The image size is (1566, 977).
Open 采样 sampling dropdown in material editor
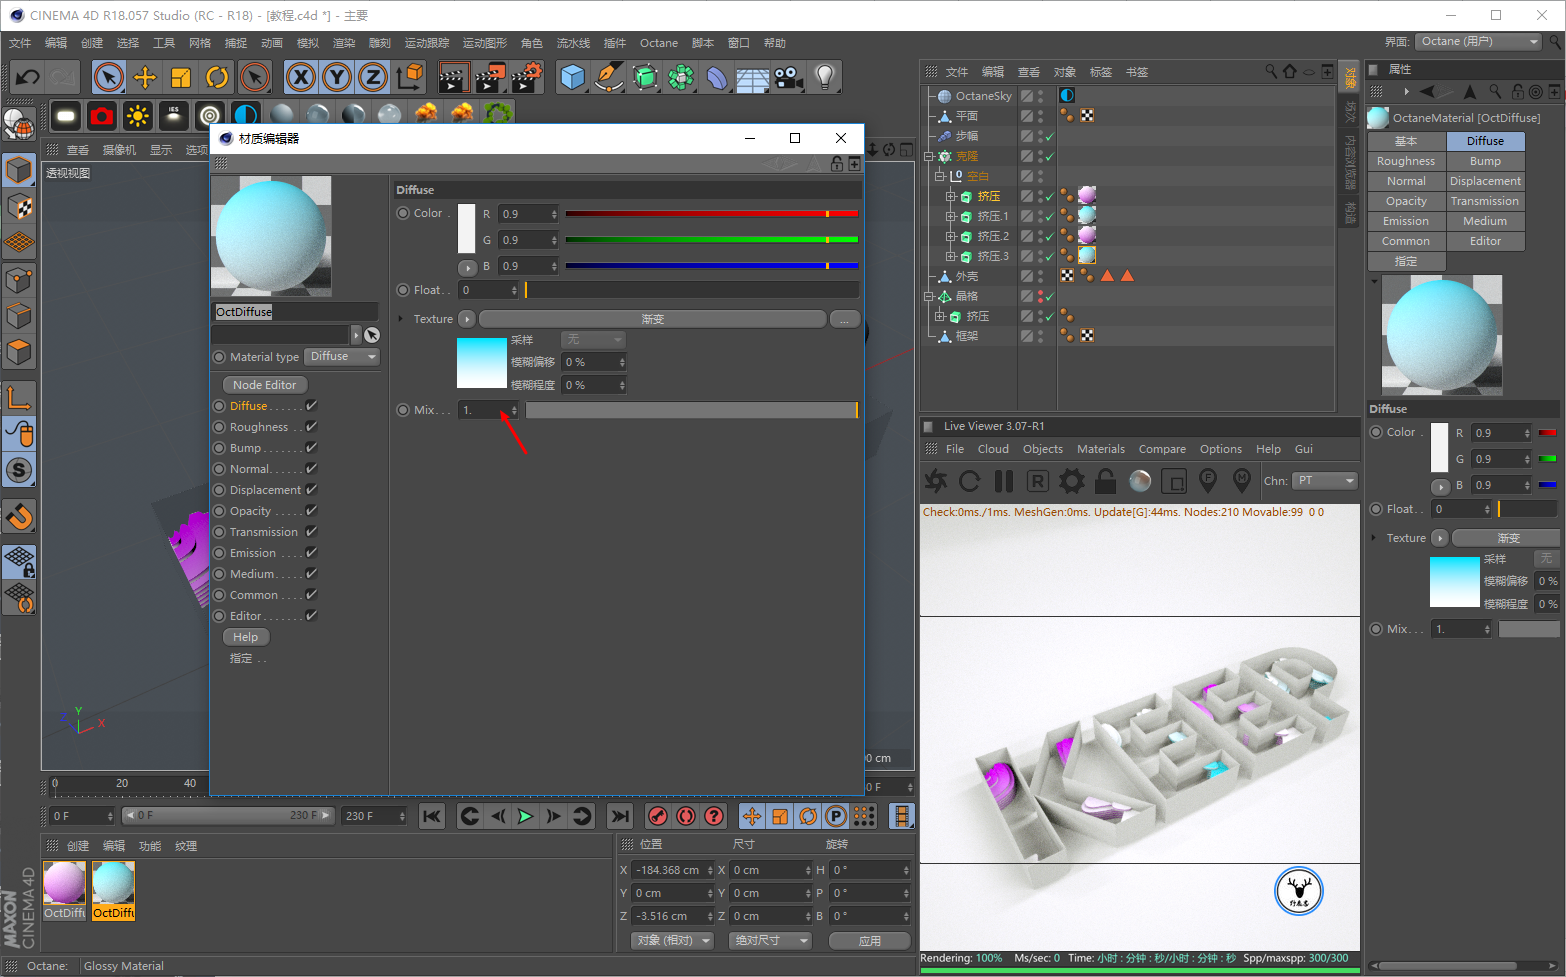pos(593,340)
